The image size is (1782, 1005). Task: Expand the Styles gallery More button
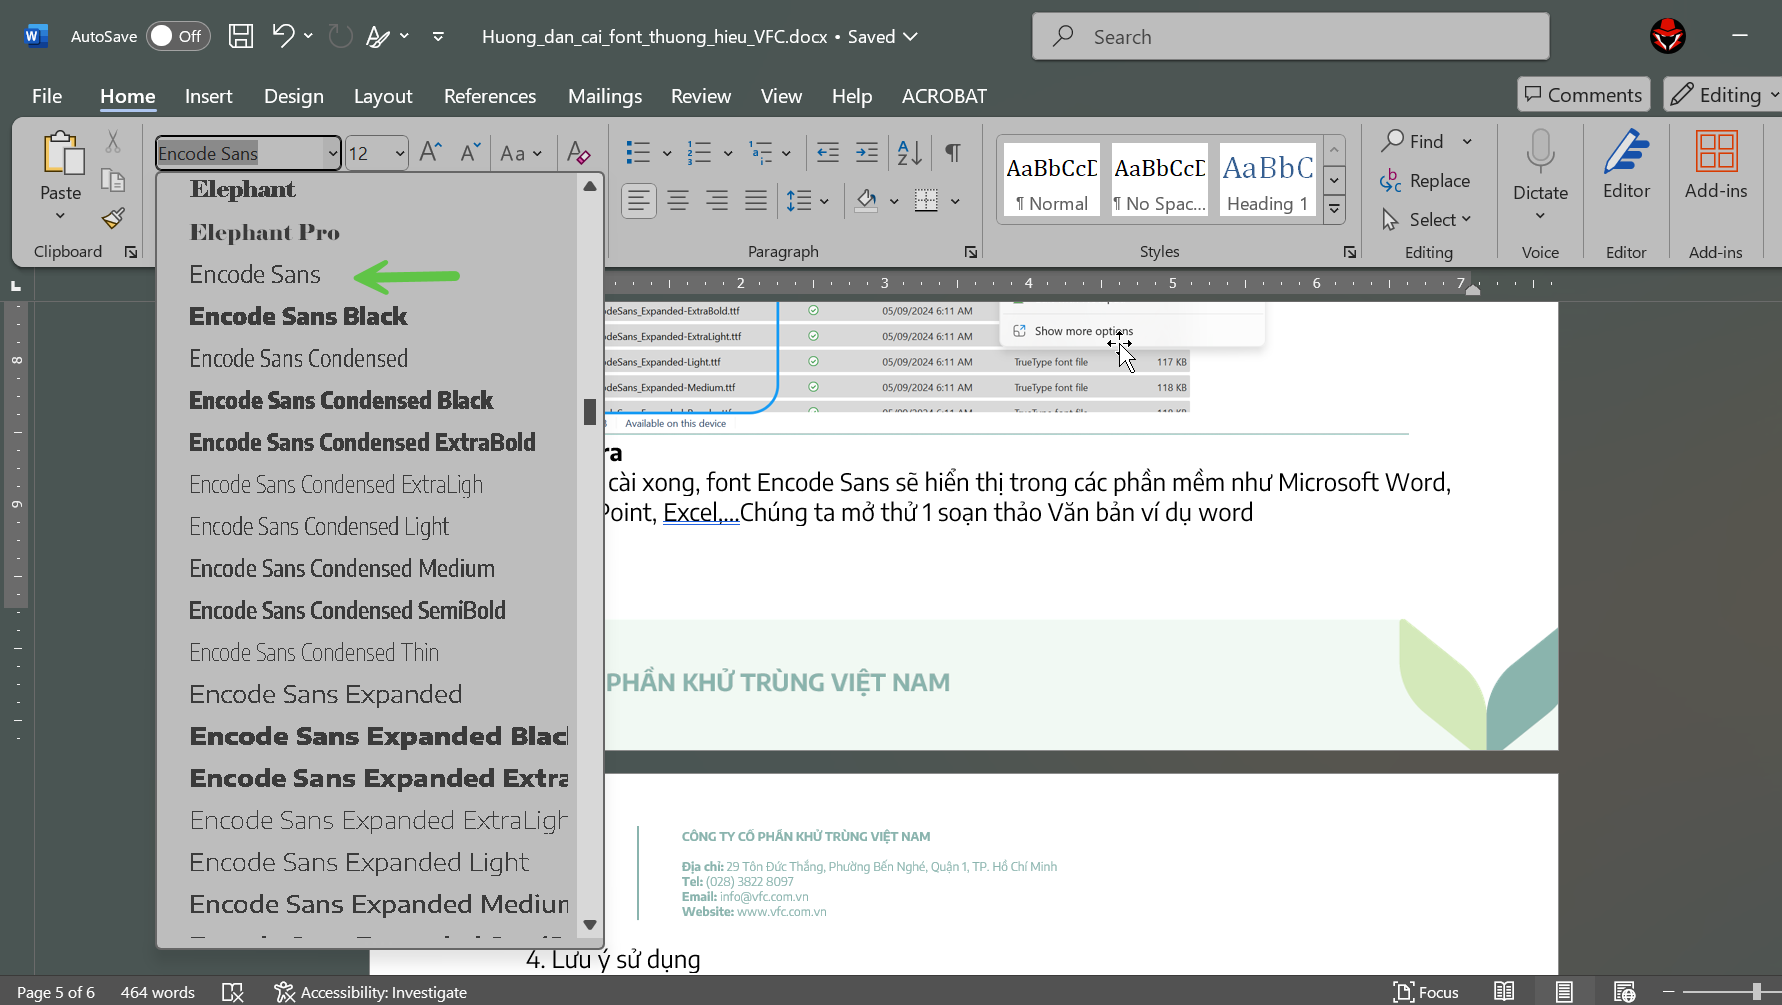(x=1334, y=209)
